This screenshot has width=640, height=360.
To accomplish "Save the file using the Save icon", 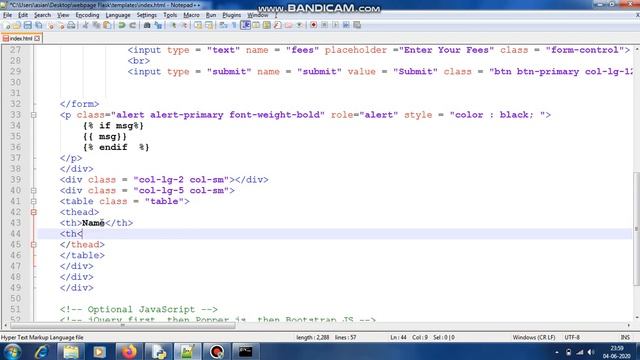I will pos(28,25).
